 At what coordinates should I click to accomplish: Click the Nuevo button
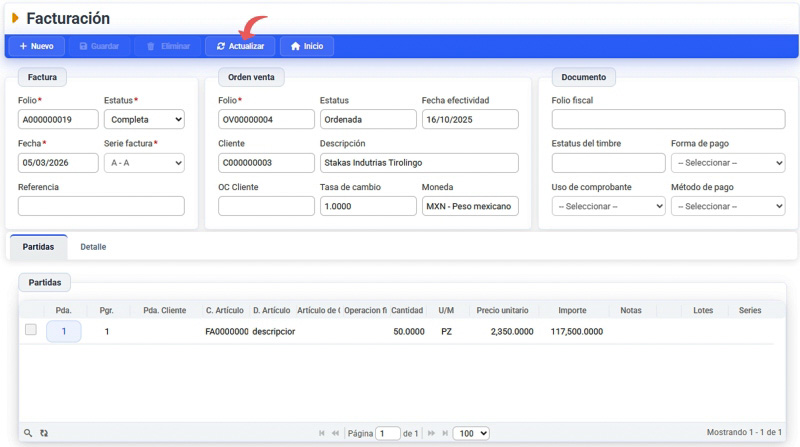tap(36, 46)
